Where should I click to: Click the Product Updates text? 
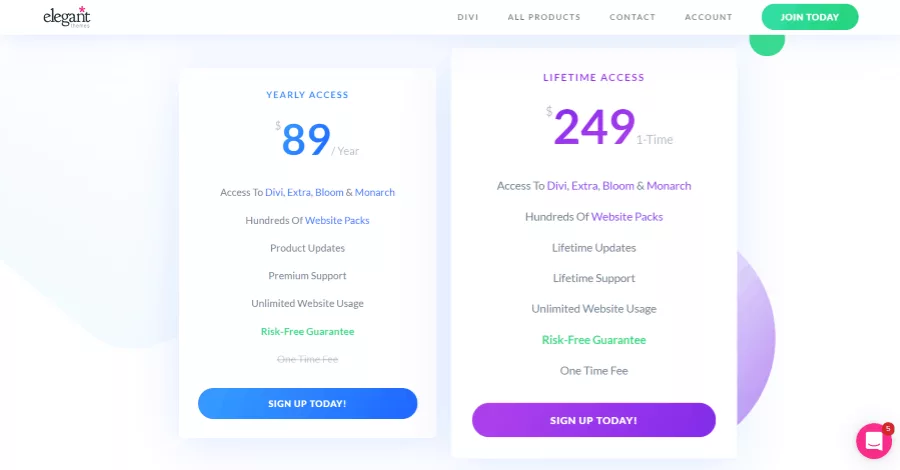click(x=308, y=248)
